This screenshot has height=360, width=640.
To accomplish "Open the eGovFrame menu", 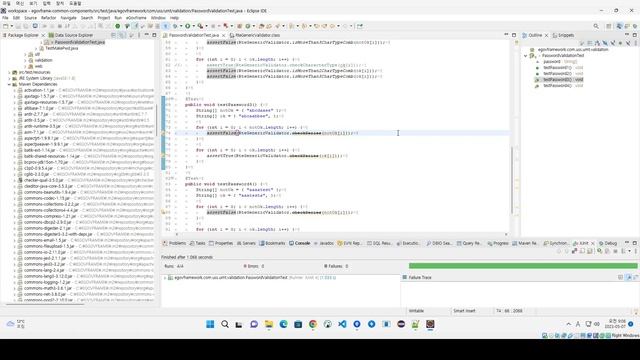I will pos(136,18).
